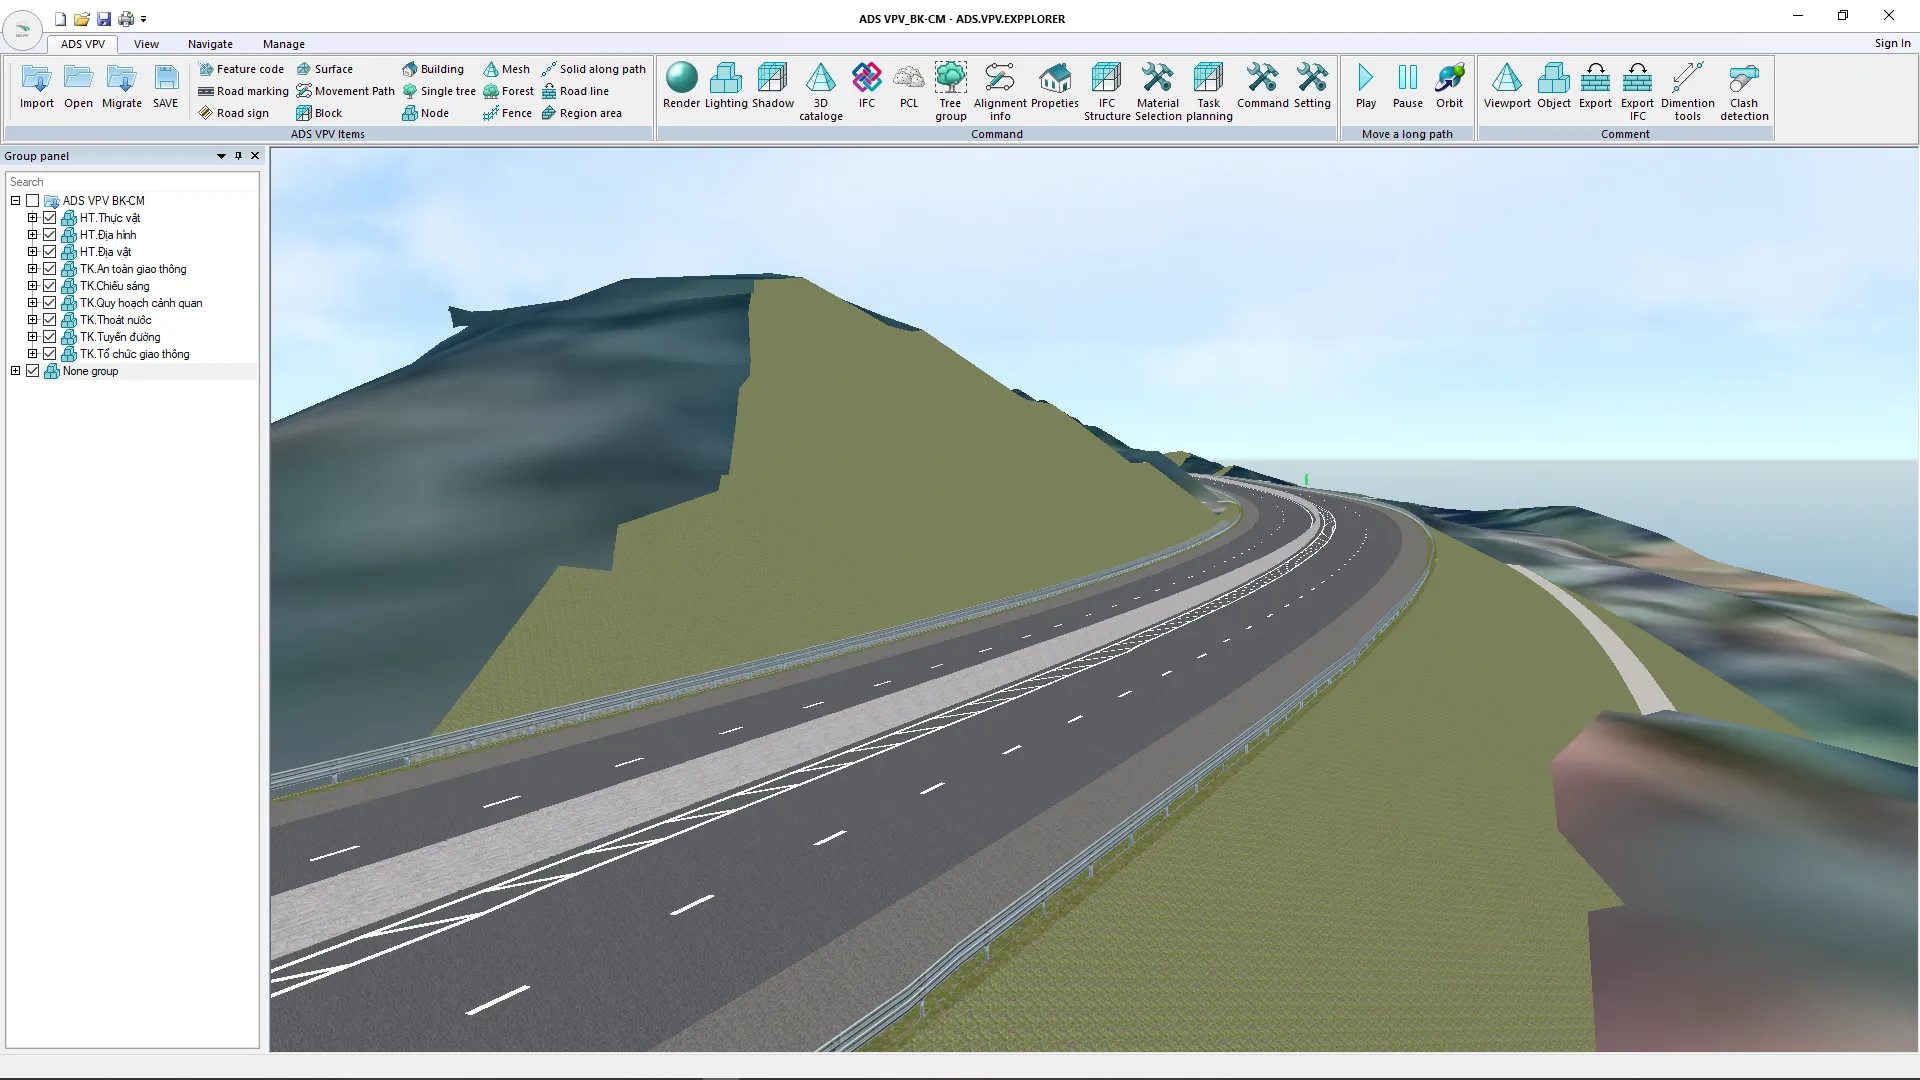This screenshot has height=1080, width=1920.
Task: Toggle the None group checkbox
Action: click(x=32, y=371)
